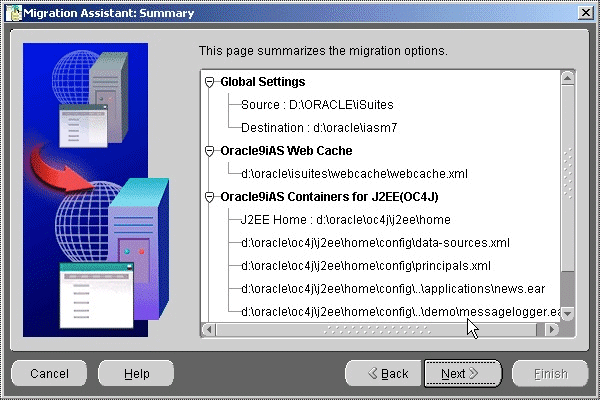The image size is (600, 400).
Task: Go Back to the previous step
Action: (384, 373)
